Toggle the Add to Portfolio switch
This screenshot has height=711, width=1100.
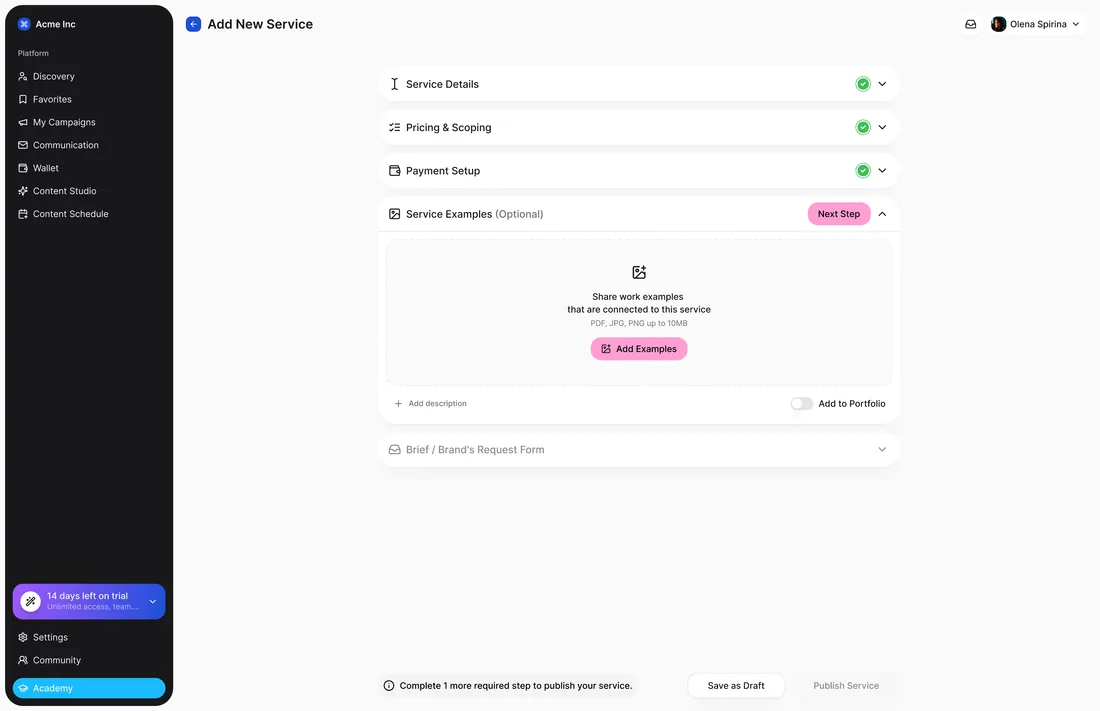(x=801, y=404)
